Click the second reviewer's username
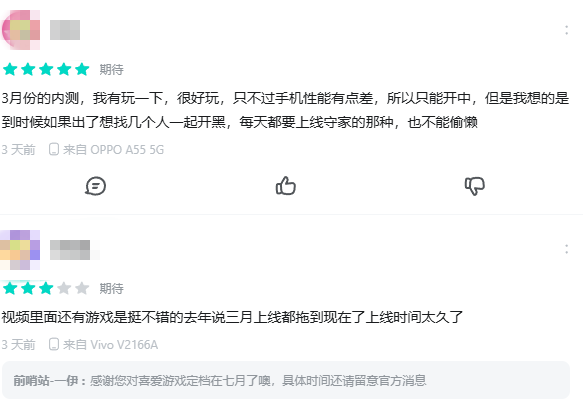This screenshot has height=399, width=583. [70, 250]
